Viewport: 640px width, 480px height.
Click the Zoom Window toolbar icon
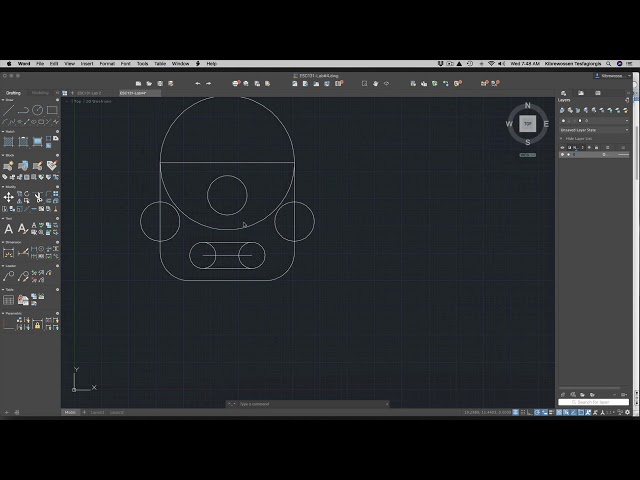coord(364,84)
